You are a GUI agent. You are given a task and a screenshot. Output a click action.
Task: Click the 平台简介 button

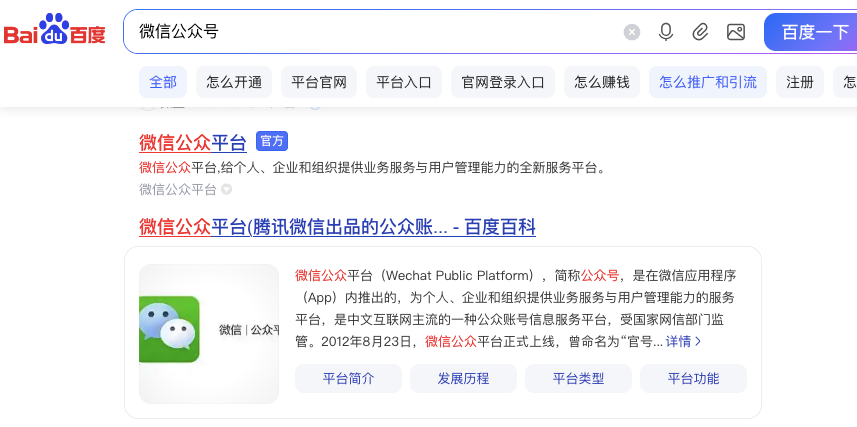click(x=348, y=378)
